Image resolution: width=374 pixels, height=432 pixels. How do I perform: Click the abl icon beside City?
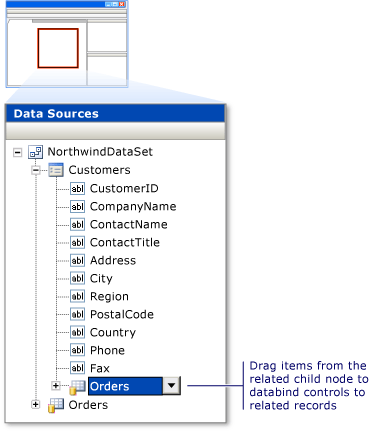(x=77, y=279)
